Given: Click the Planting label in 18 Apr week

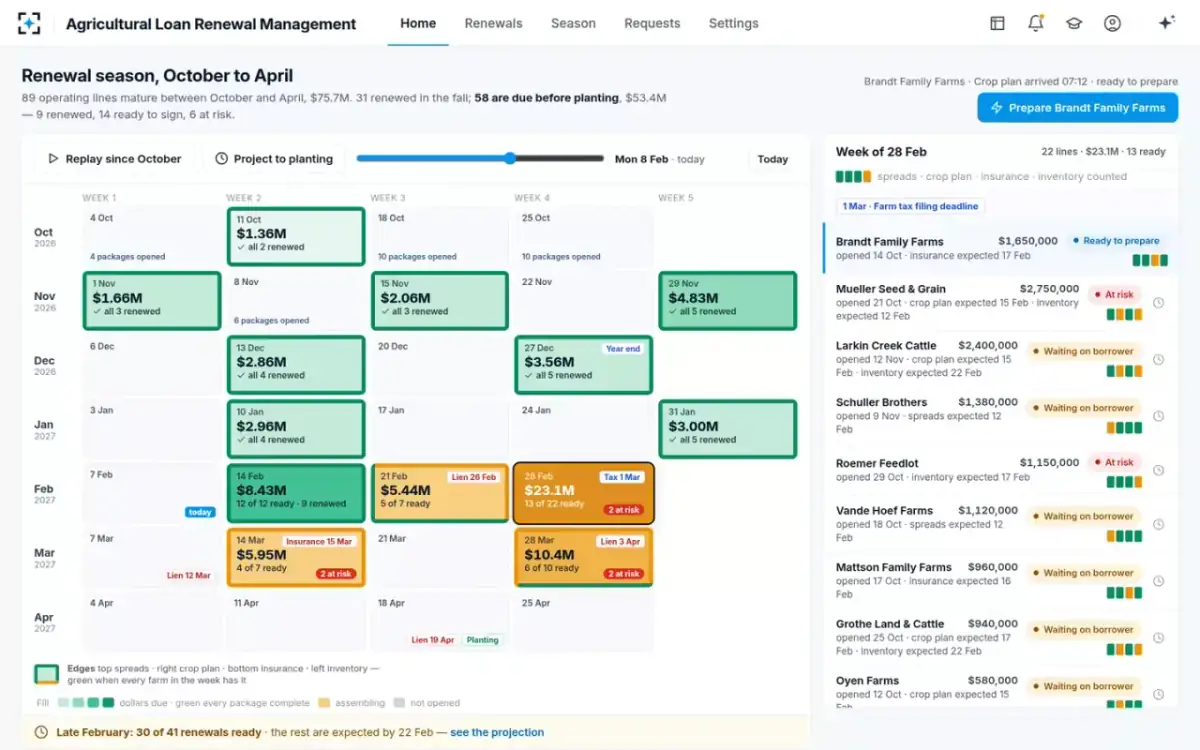Looking at the screenshot, I should [483, 640].
